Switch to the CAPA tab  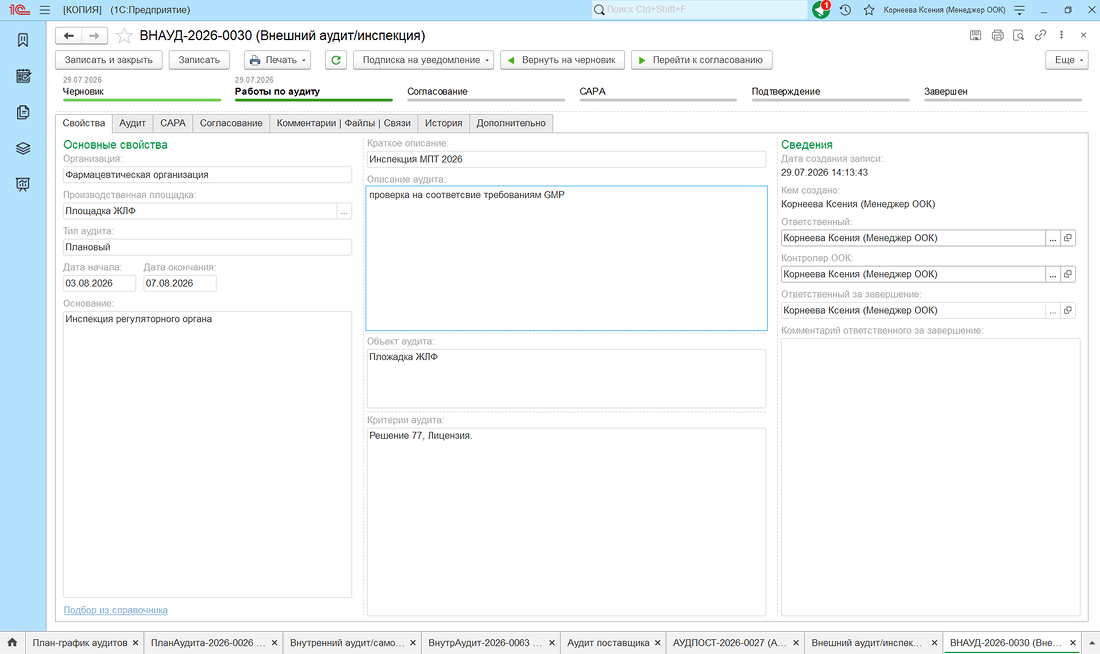click(173, 124)
